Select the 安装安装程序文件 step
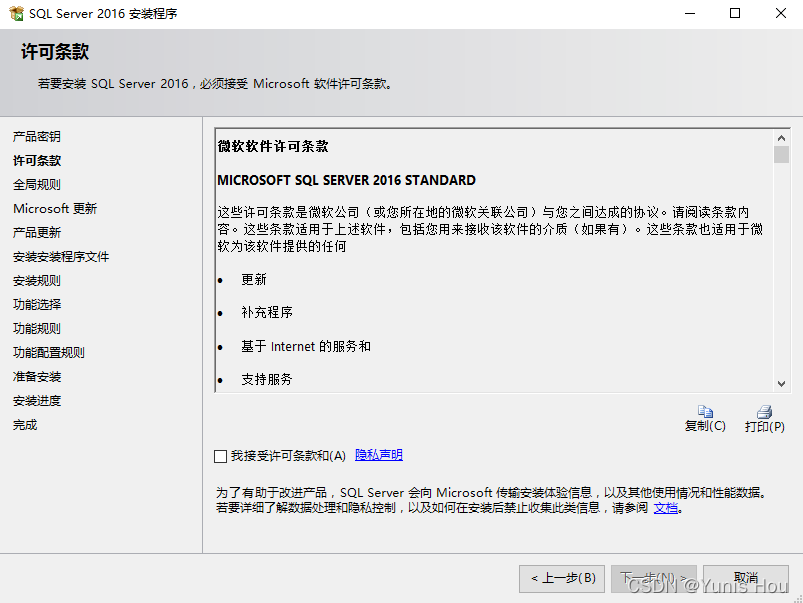The image size is (803, 603). [x=61, y=257]
